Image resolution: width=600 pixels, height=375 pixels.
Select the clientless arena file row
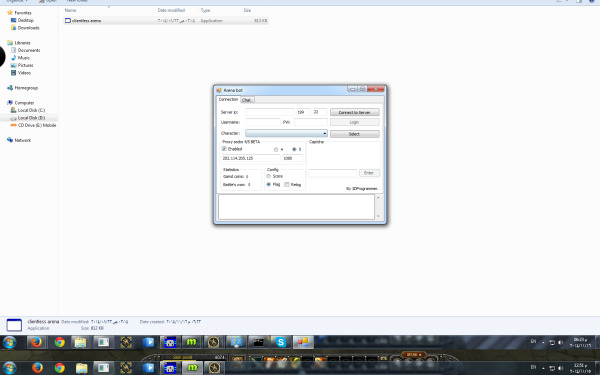coord(166,21)
